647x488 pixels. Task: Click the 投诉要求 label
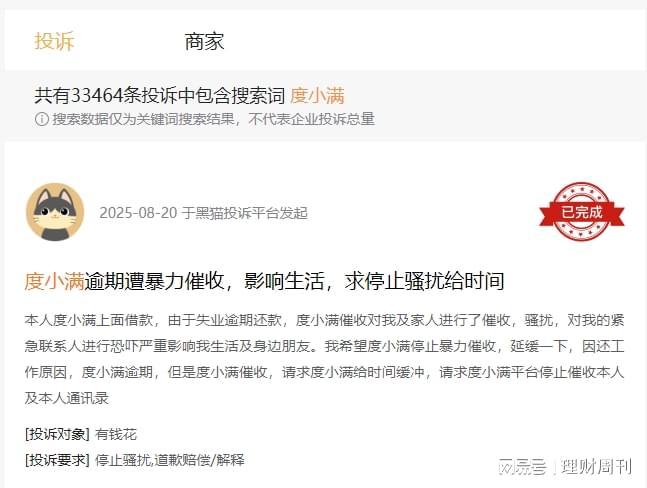click(x=57, y=460)
